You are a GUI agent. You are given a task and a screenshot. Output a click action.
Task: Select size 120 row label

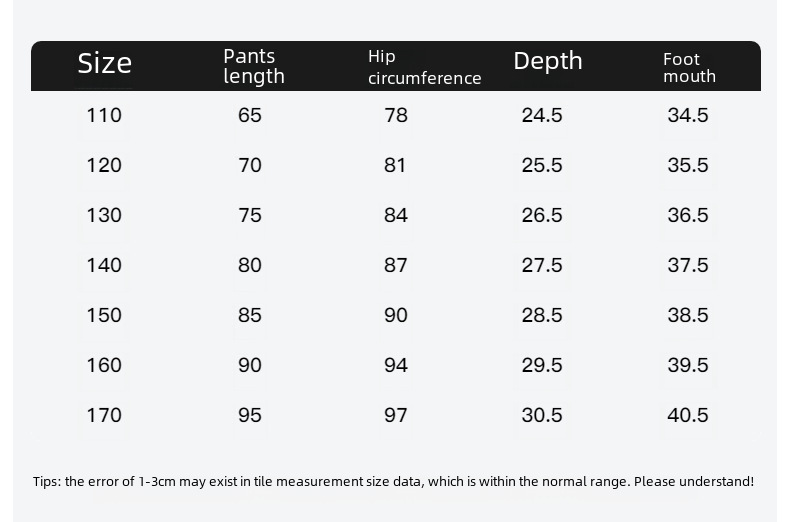pyautogui.click(x=104, y=165)
